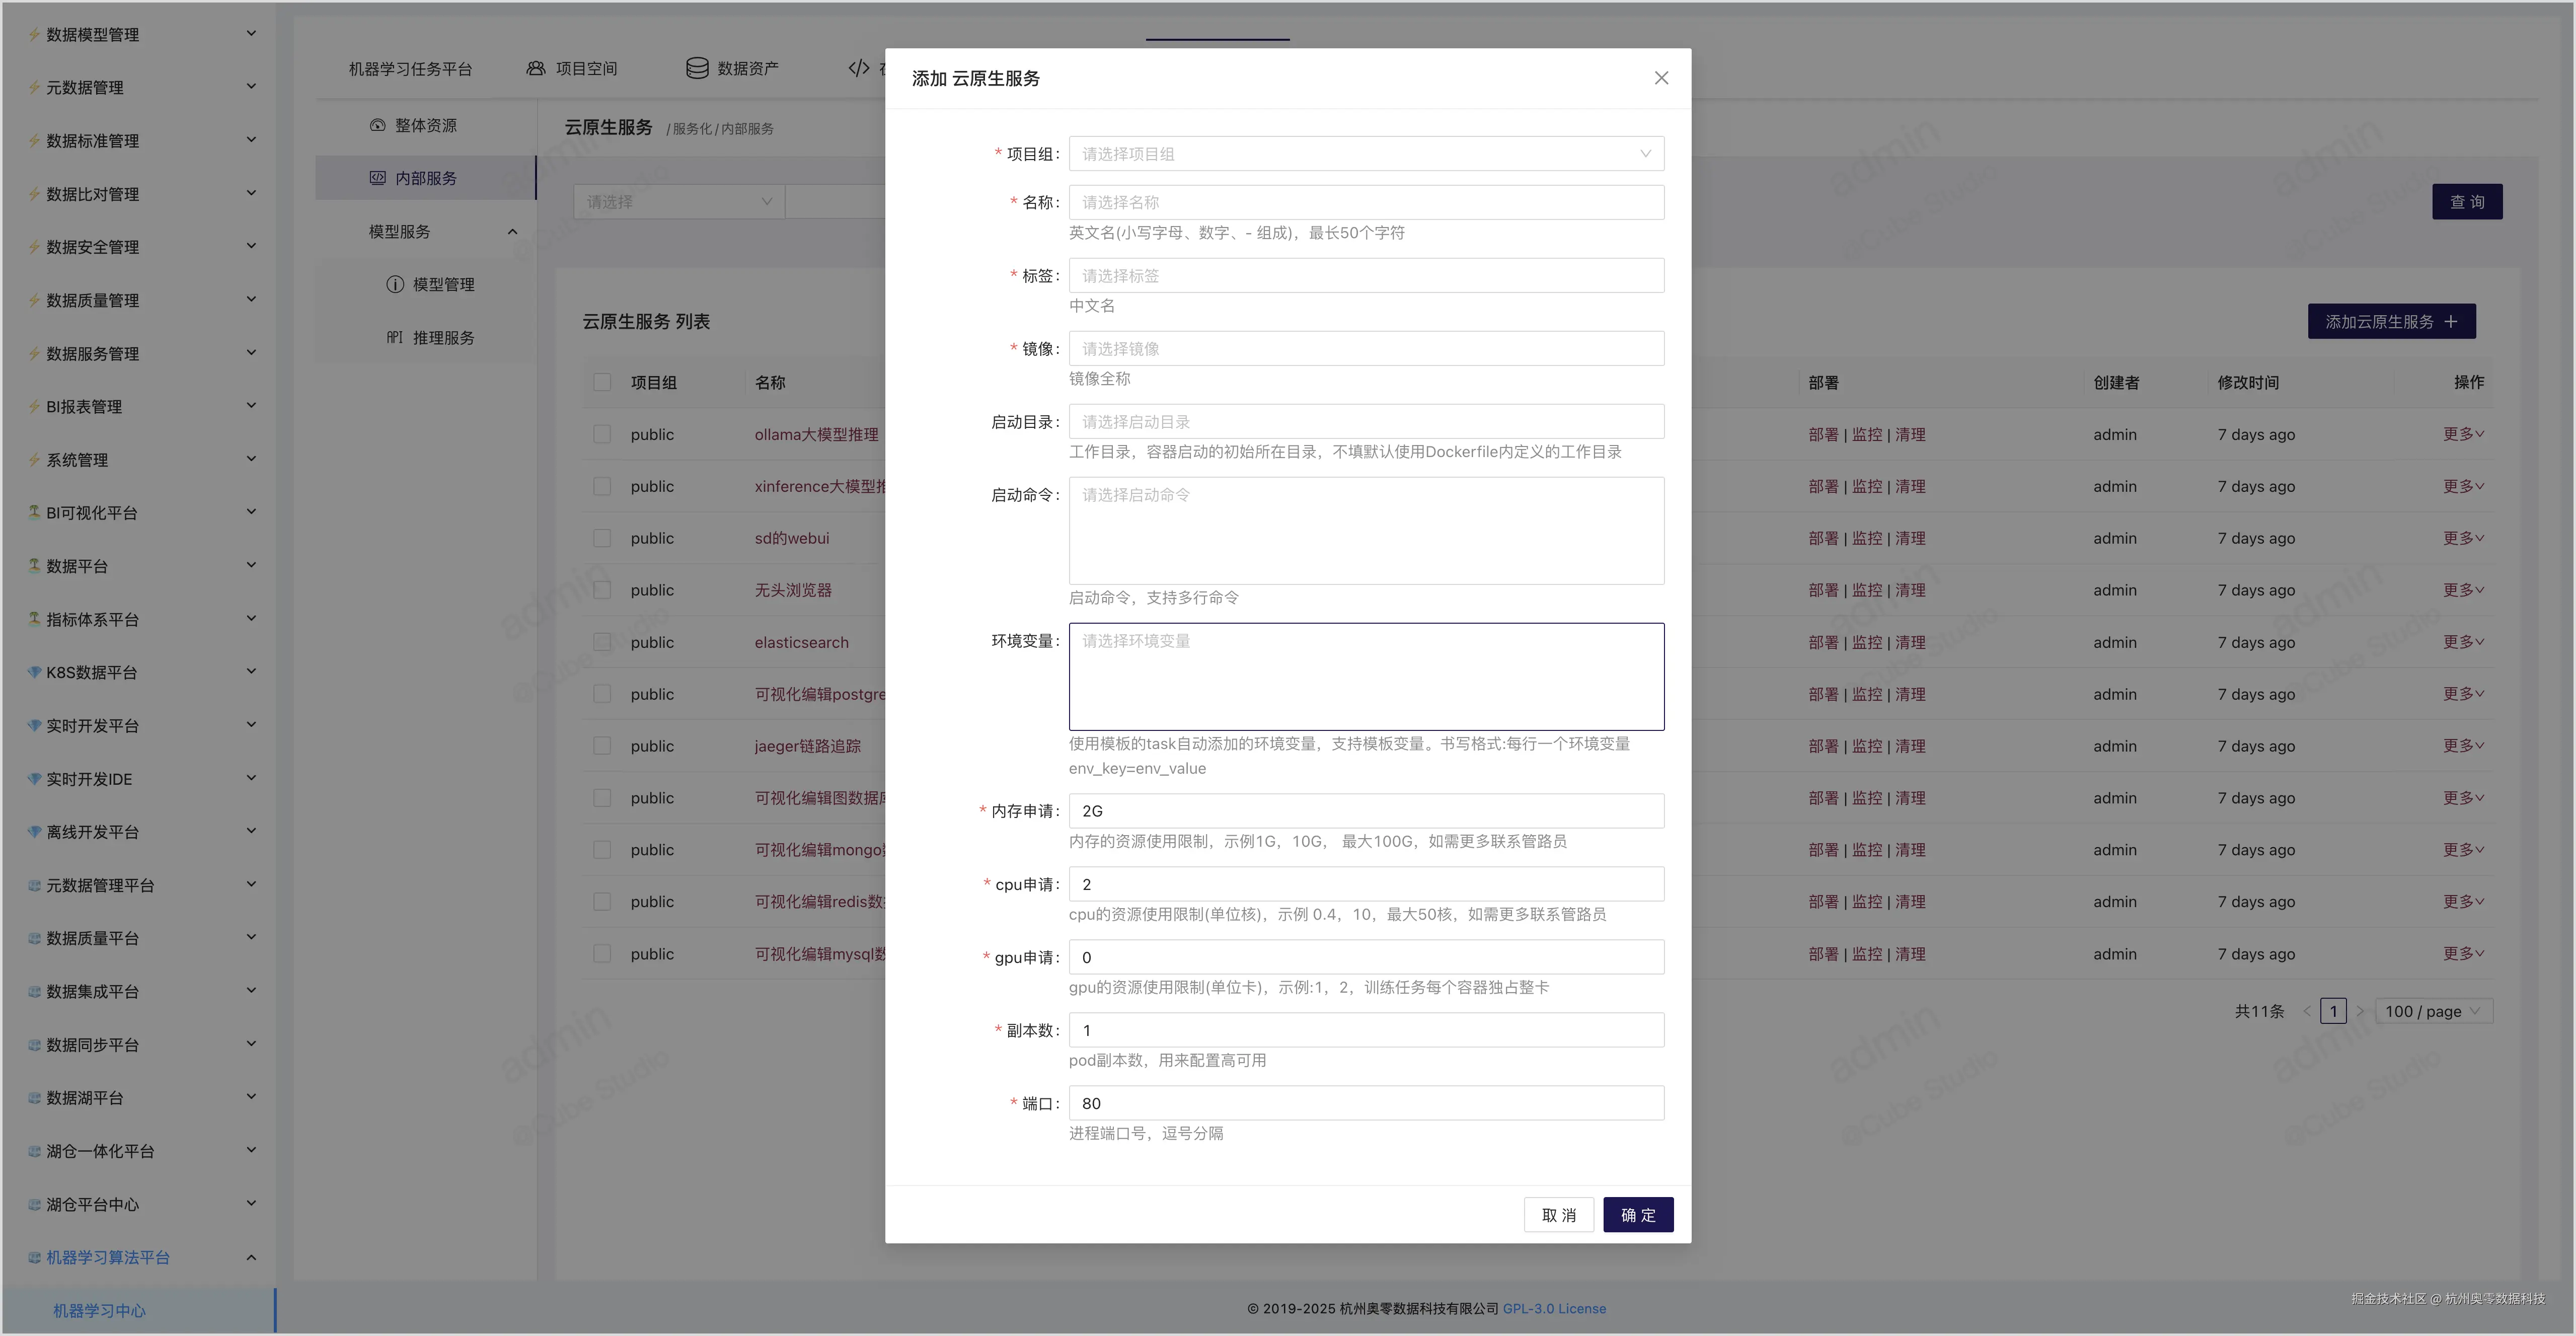
Task: Tick the select-all checkbox in table header
Action: point(602,382)
